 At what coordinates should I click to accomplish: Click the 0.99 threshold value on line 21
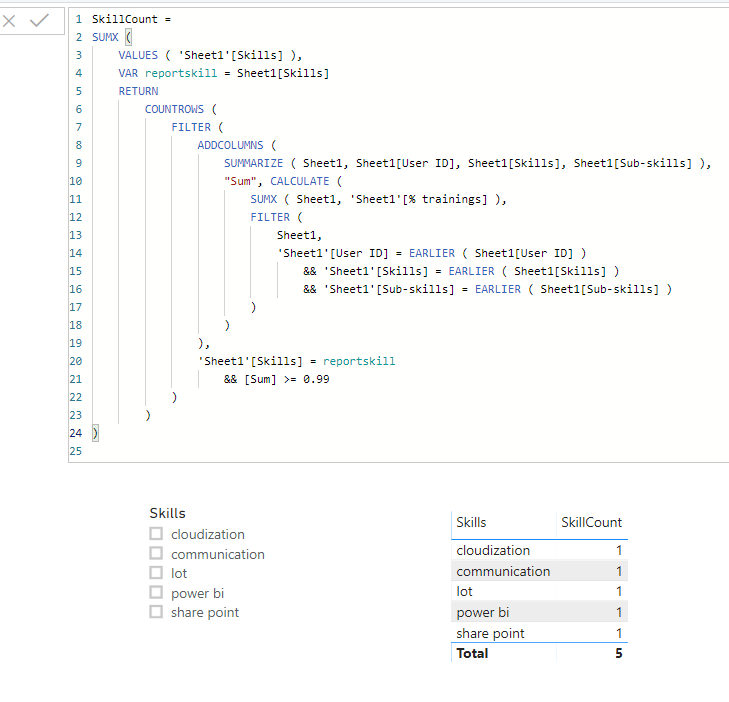coord(316,379)
